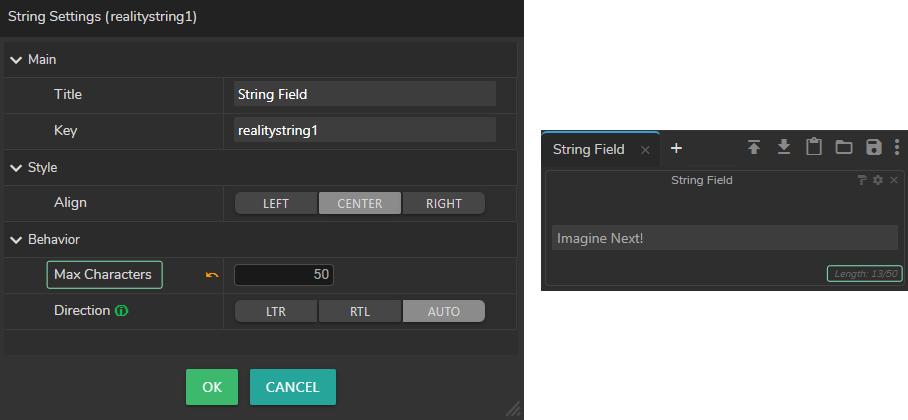This screenshot has height=420, width=908.
Task: Set alignment to RIGHT
Action: (443, 203)
